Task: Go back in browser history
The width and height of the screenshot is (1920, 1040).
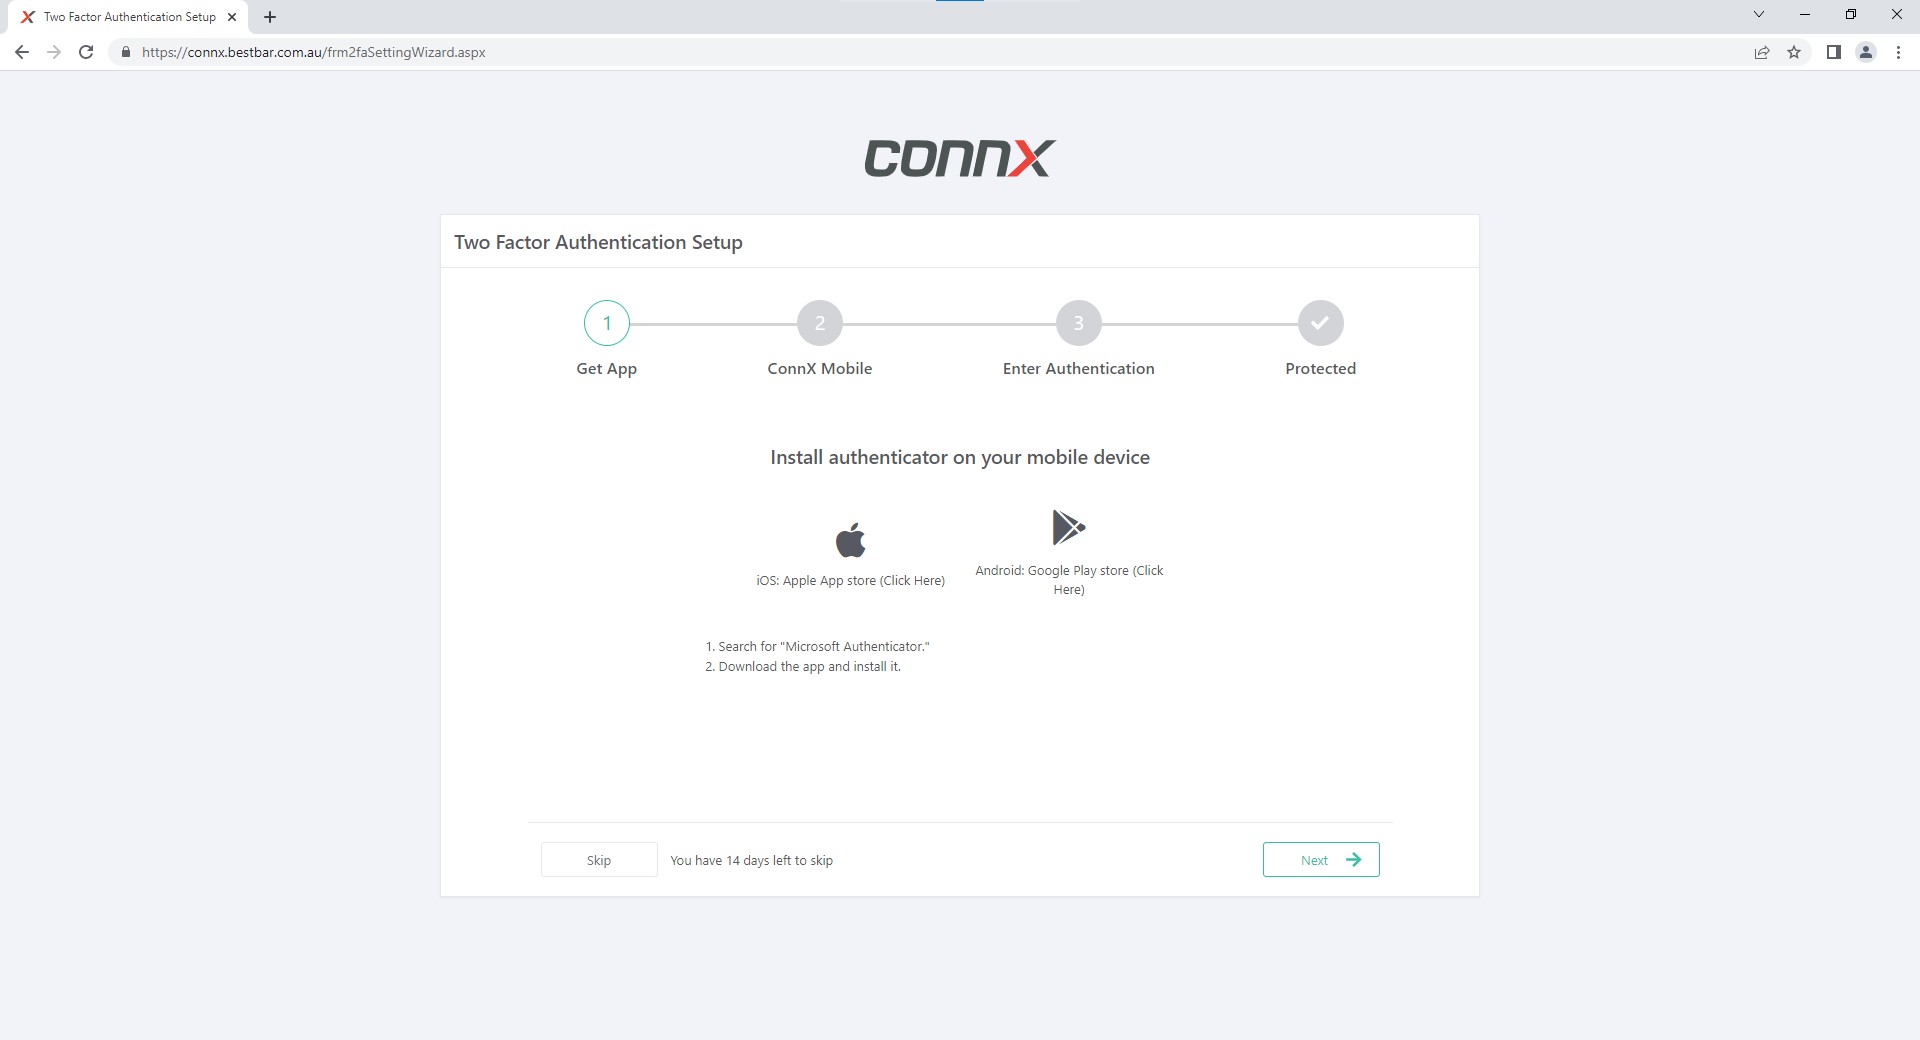Action: pos(22,52)
